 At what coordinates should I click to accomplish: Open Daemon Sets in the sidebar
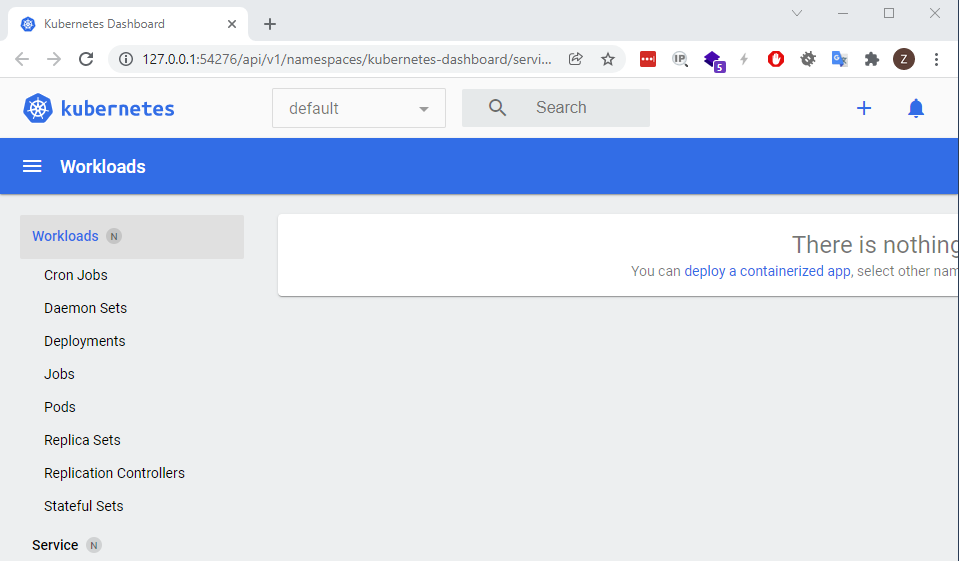[x=86, y=308]
